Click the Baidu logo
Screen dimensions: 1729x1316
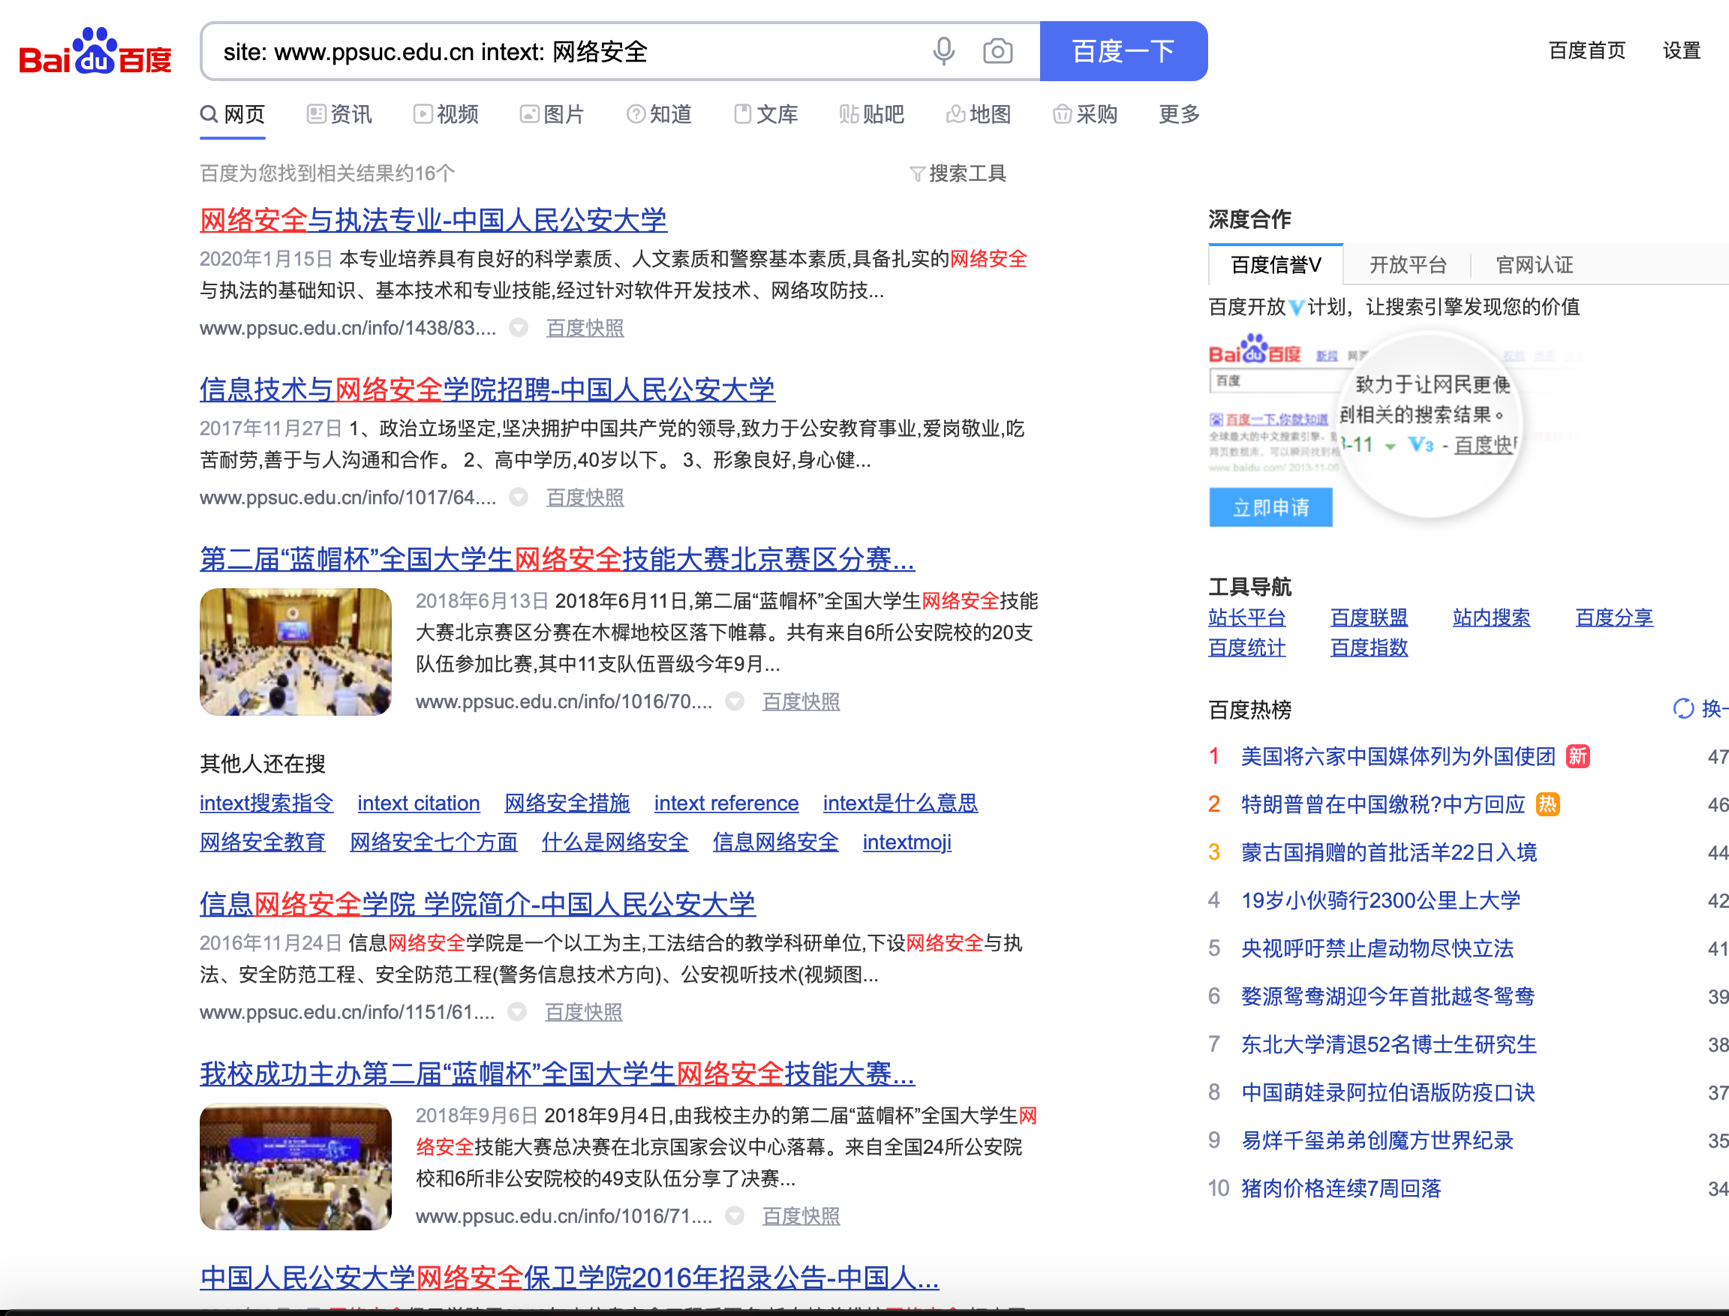click(x=95, y=52)
